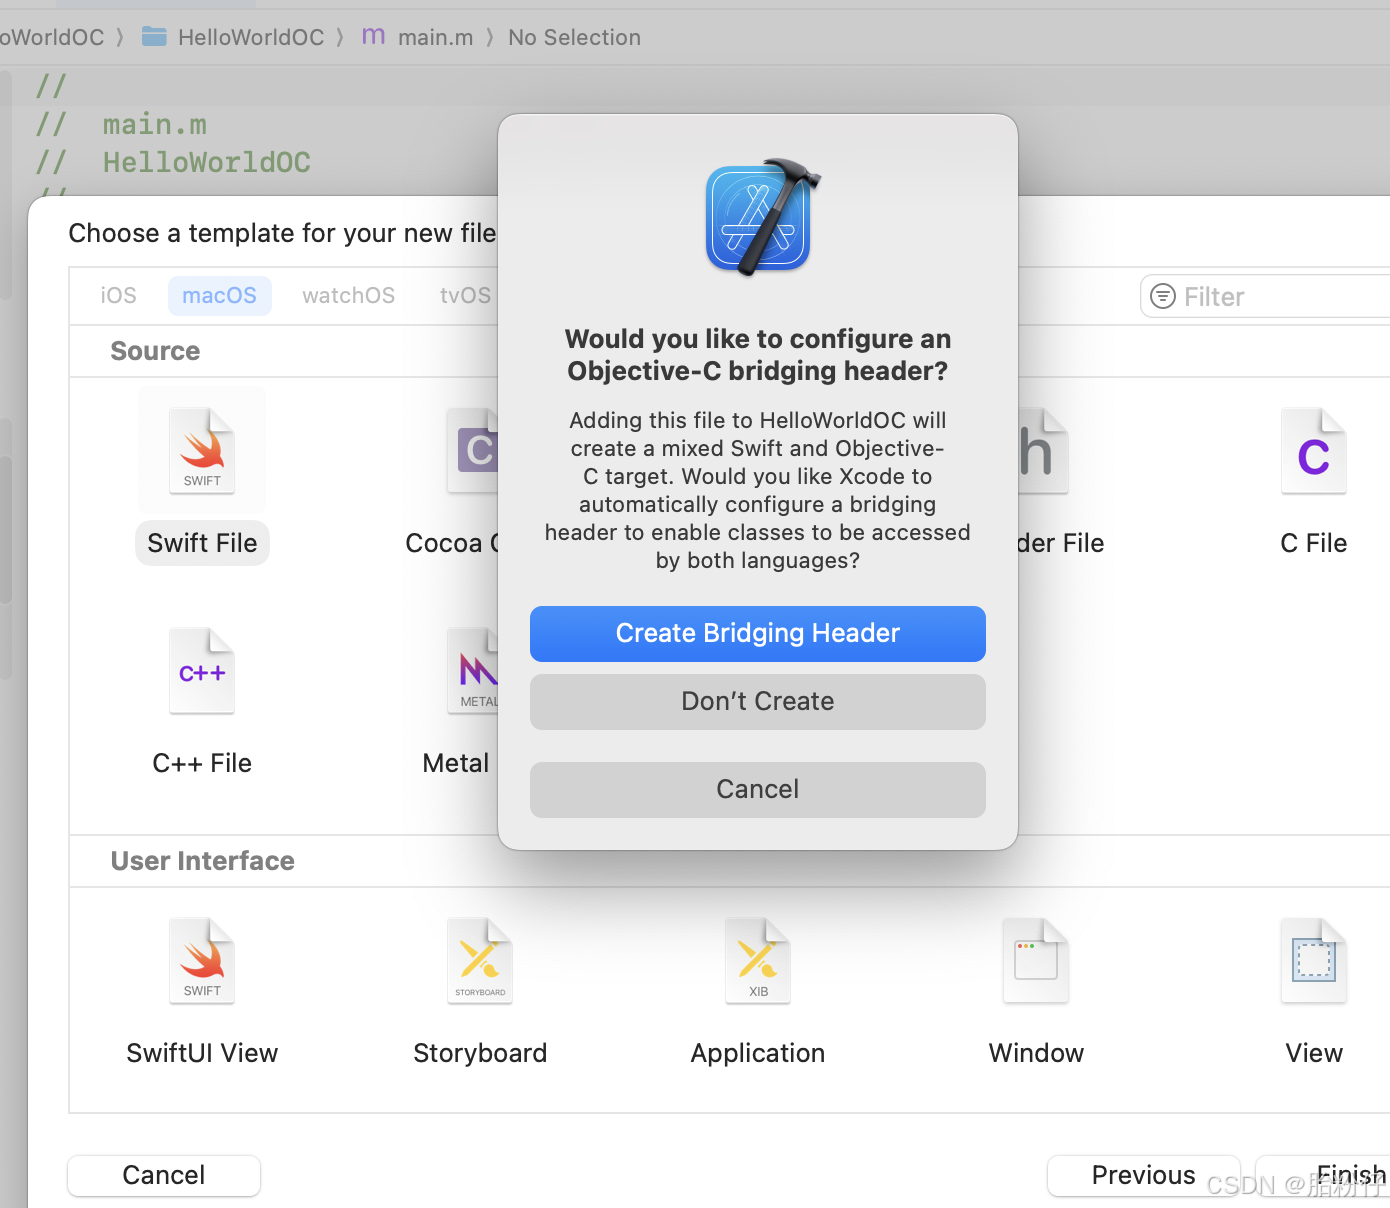Click the Storyboard label

480,1053
